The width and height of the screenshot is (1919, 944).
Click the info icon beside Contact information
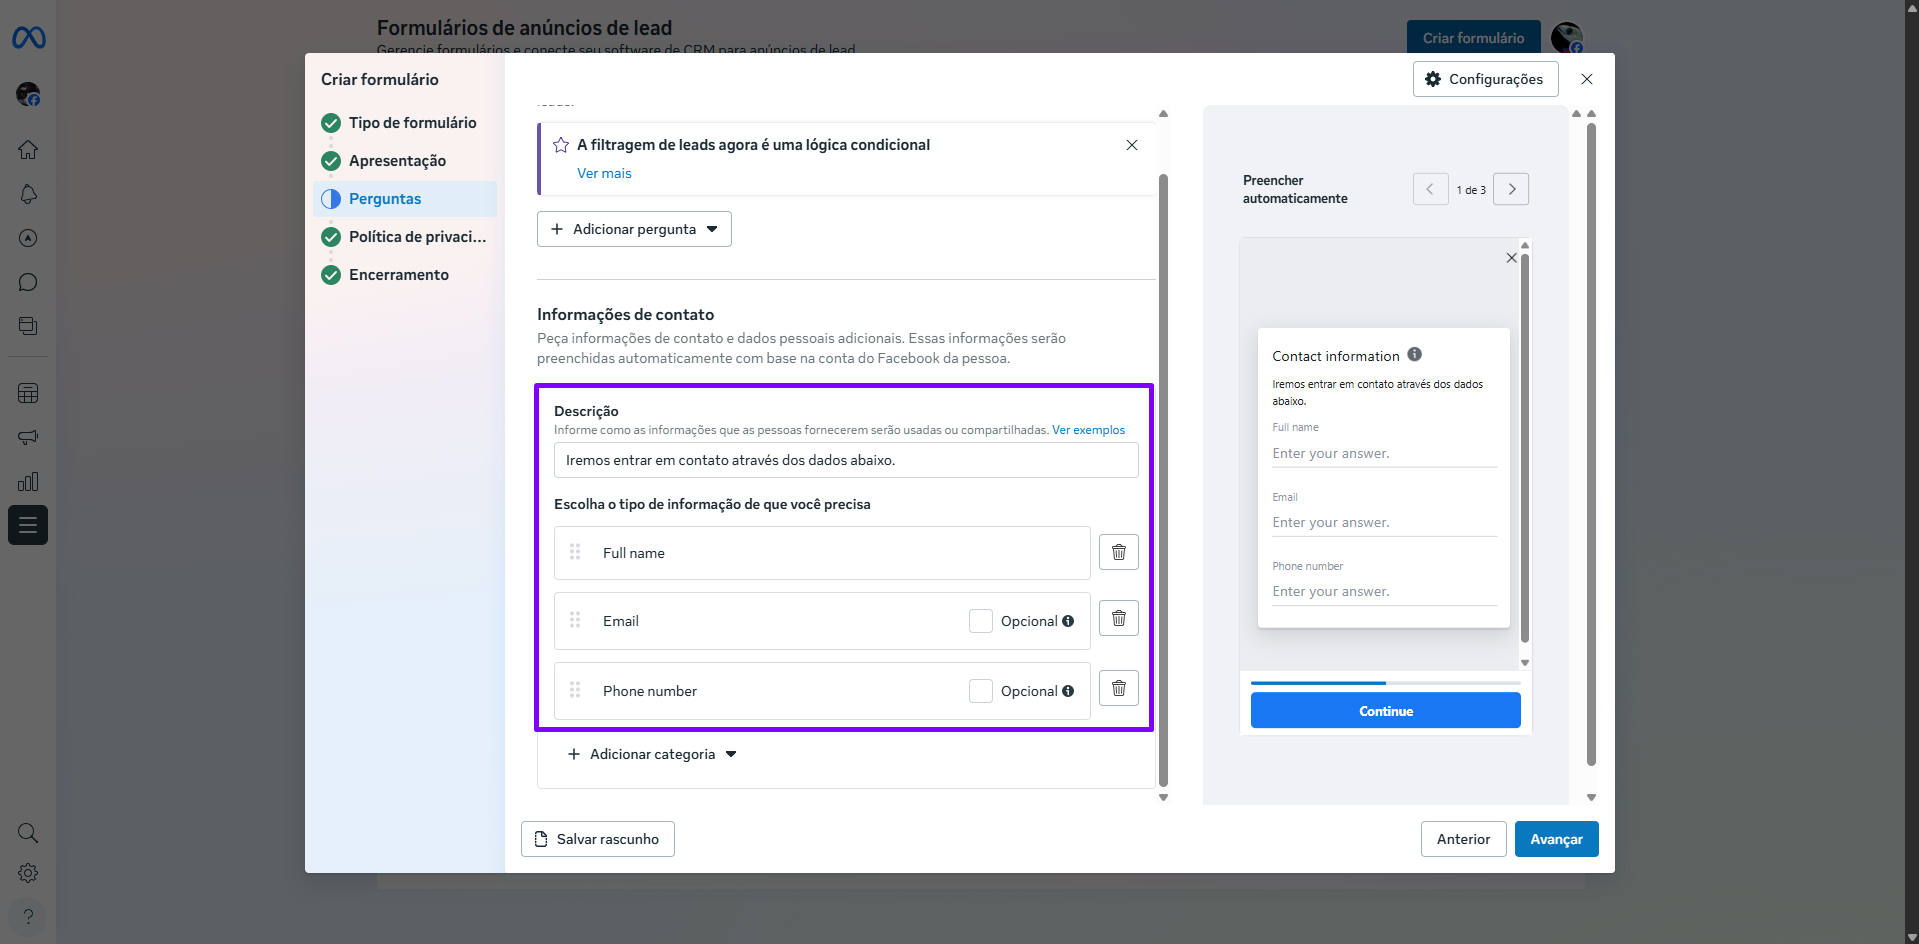1414,354
